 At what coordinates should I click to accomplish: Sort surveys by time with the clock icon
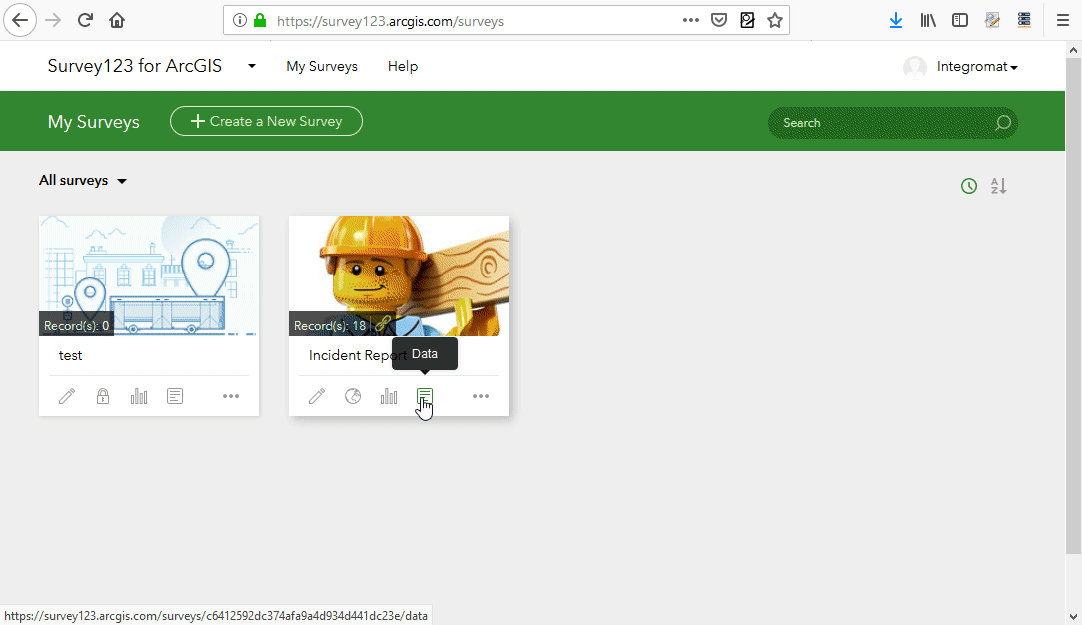tap(969, 186)
